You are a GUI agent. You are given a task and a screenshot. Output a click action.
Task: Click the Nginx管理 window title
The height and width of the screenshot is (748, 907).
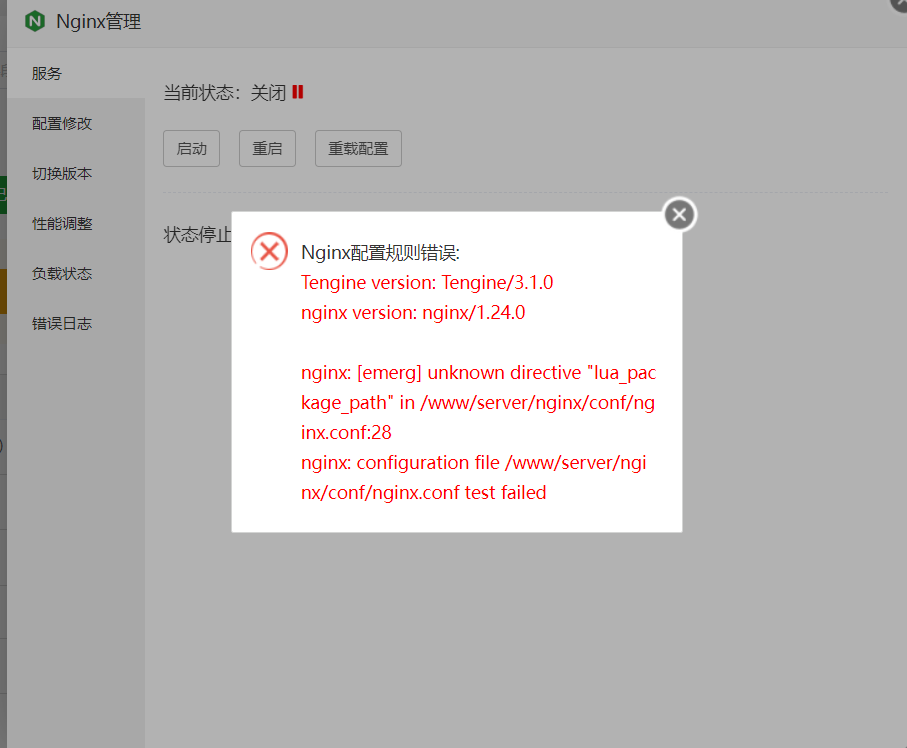[x=98, y=21]
